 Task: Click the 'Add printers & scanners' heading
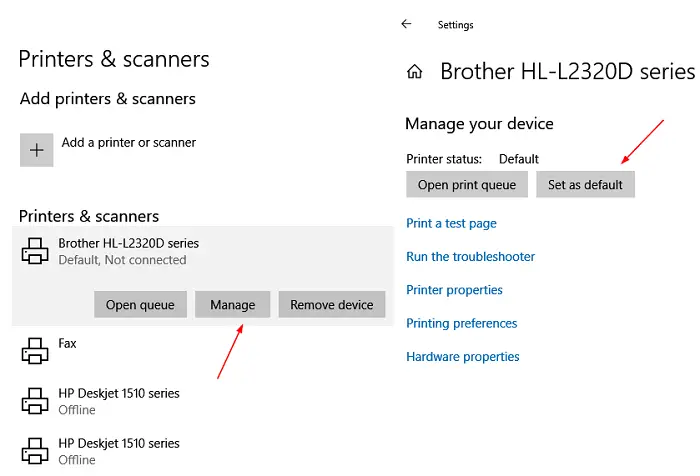coord(108,99)
